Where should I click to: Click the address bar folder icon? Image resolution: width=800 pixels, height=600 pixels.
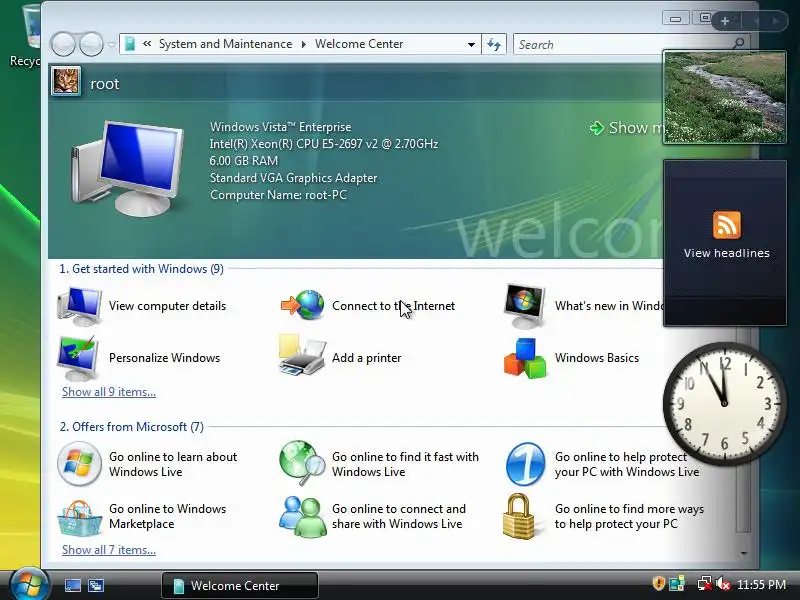(130, 44)
